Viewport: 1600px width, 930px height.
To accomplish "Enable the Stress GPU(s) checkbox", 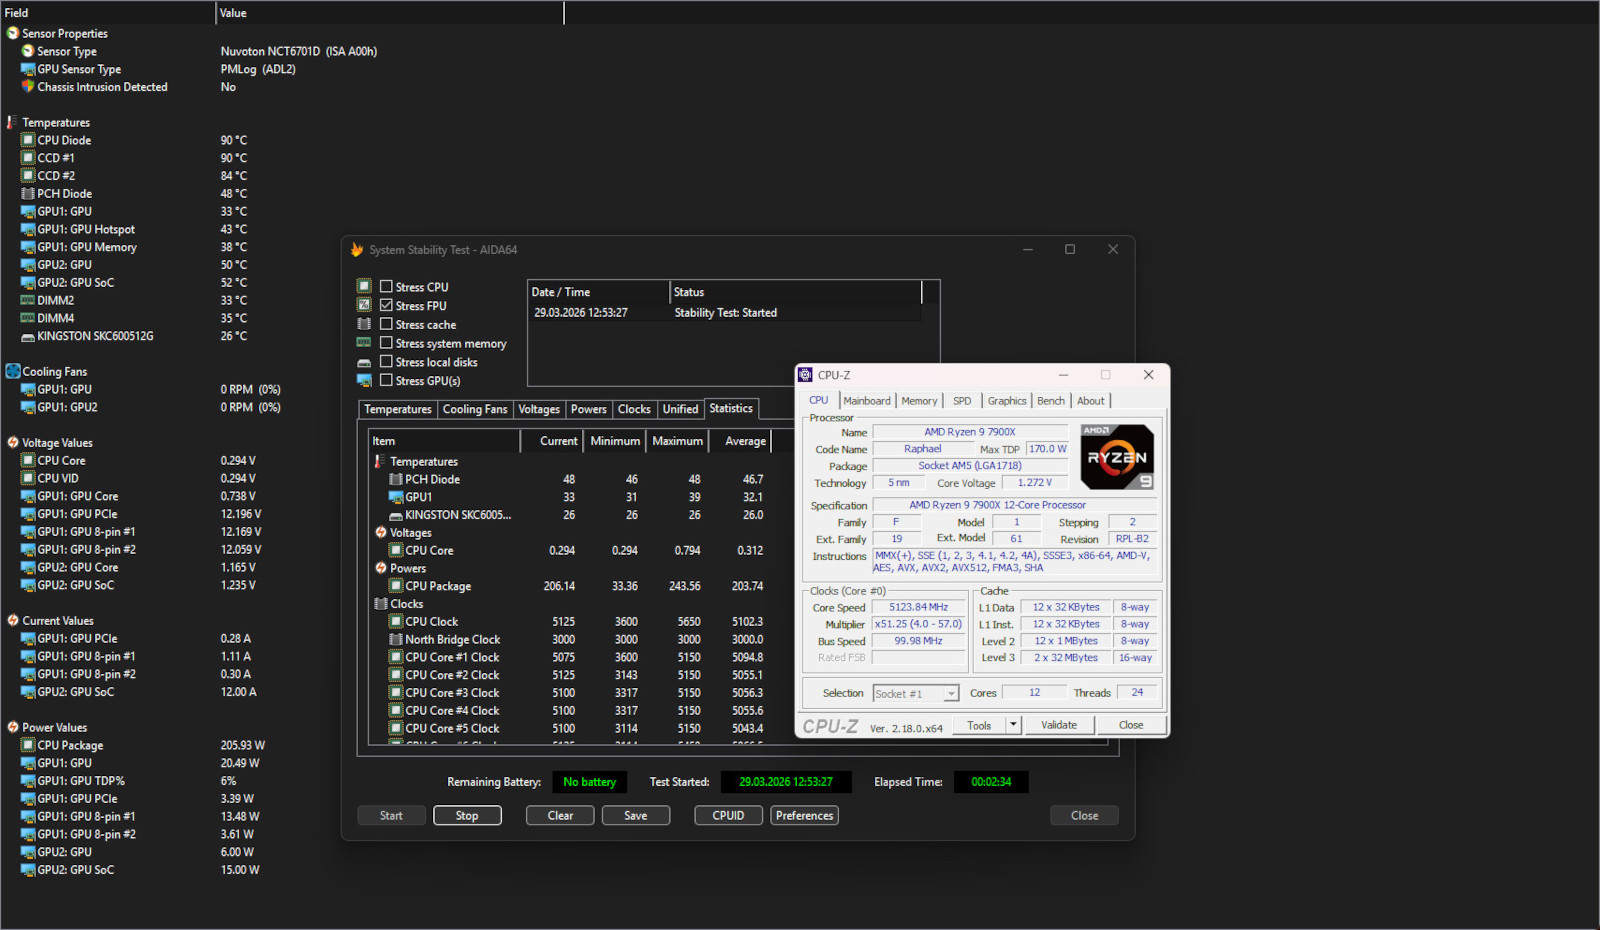I will tap(386, 380).
